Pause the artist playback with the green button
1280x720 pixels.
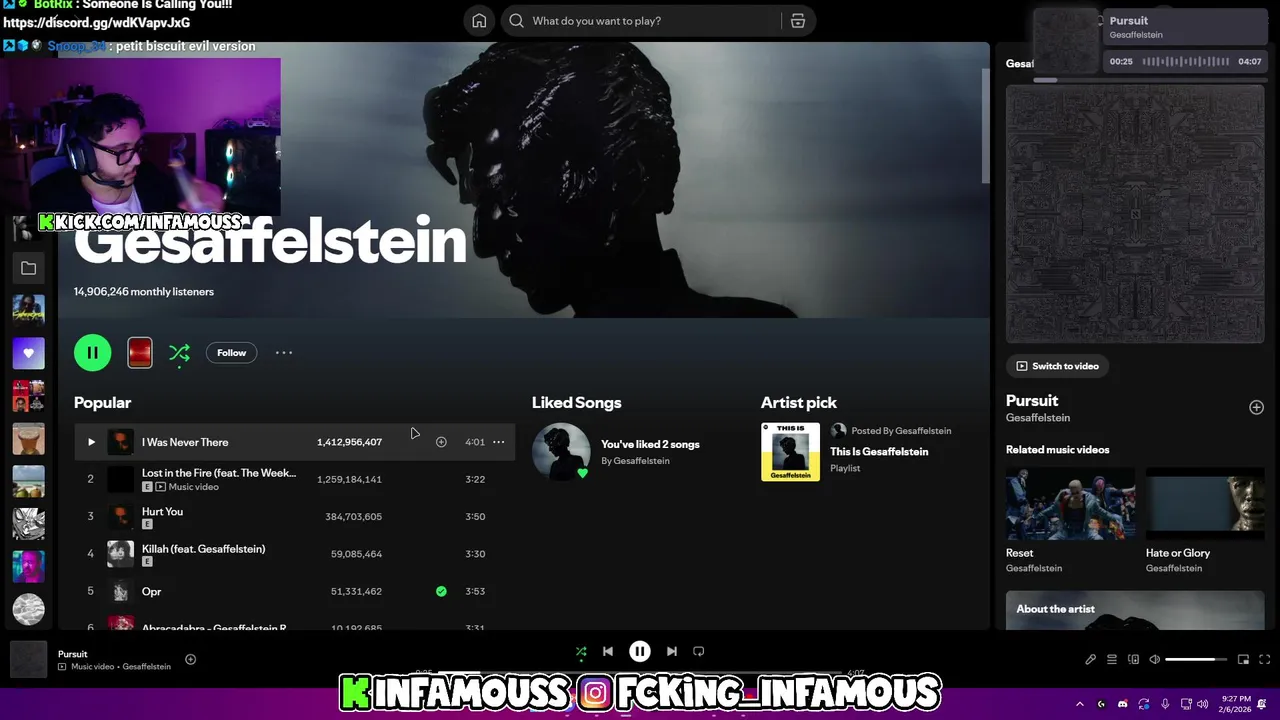click(93, 353)
